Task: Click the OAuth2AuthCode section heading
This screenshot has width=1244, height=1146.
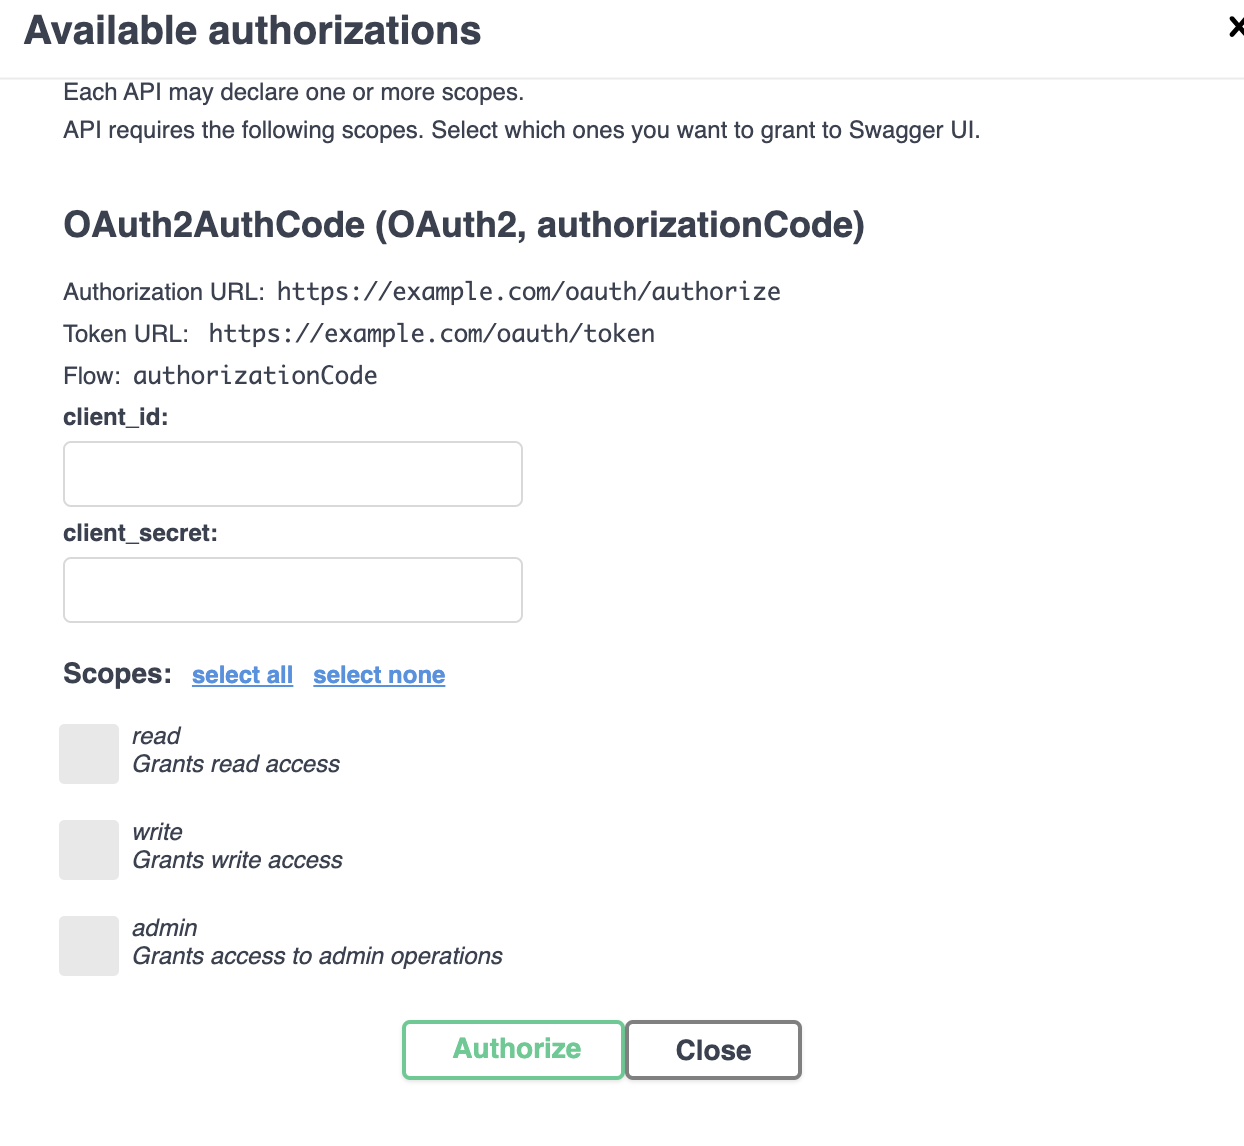Action: click(x=464, y=225)
